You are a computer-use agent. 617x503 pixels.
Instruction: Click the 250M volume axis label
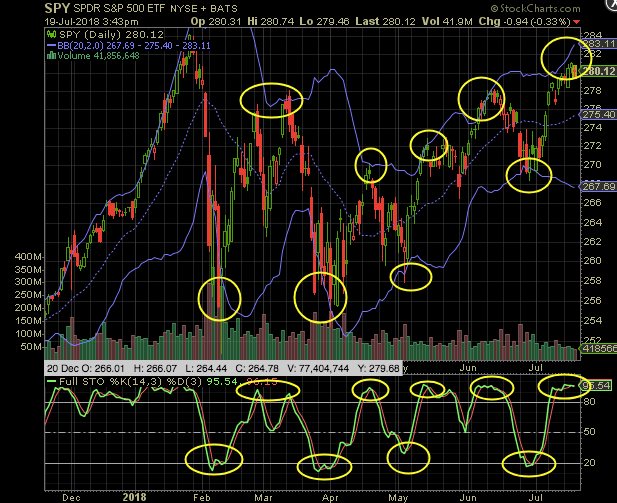pyautogui.click(x=28, y=295)
